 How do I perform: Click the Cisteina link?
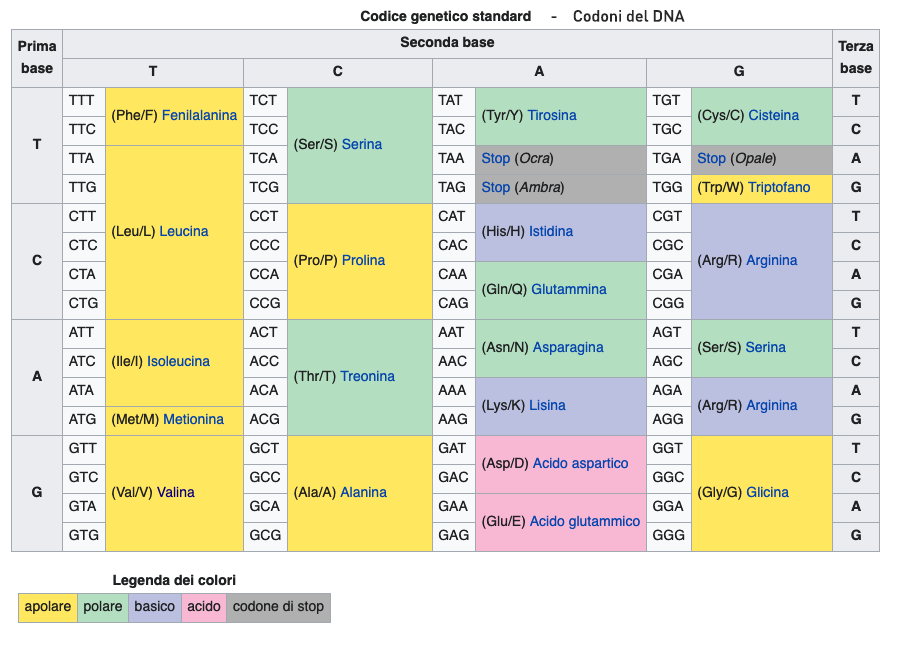[x=773, y=115]
